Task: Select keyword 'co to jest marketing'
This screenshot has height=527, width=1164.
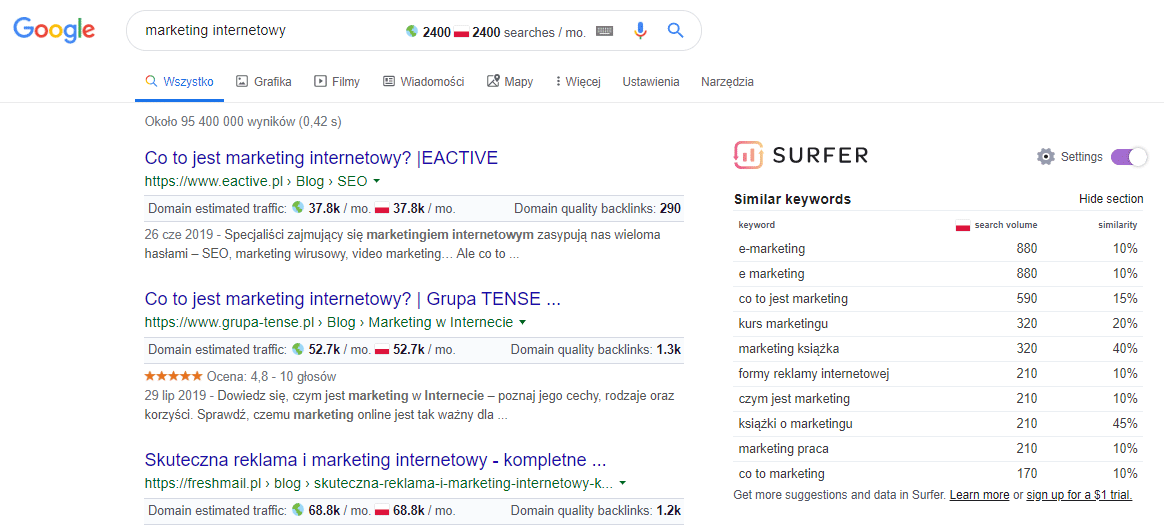Action: [793, 299]
